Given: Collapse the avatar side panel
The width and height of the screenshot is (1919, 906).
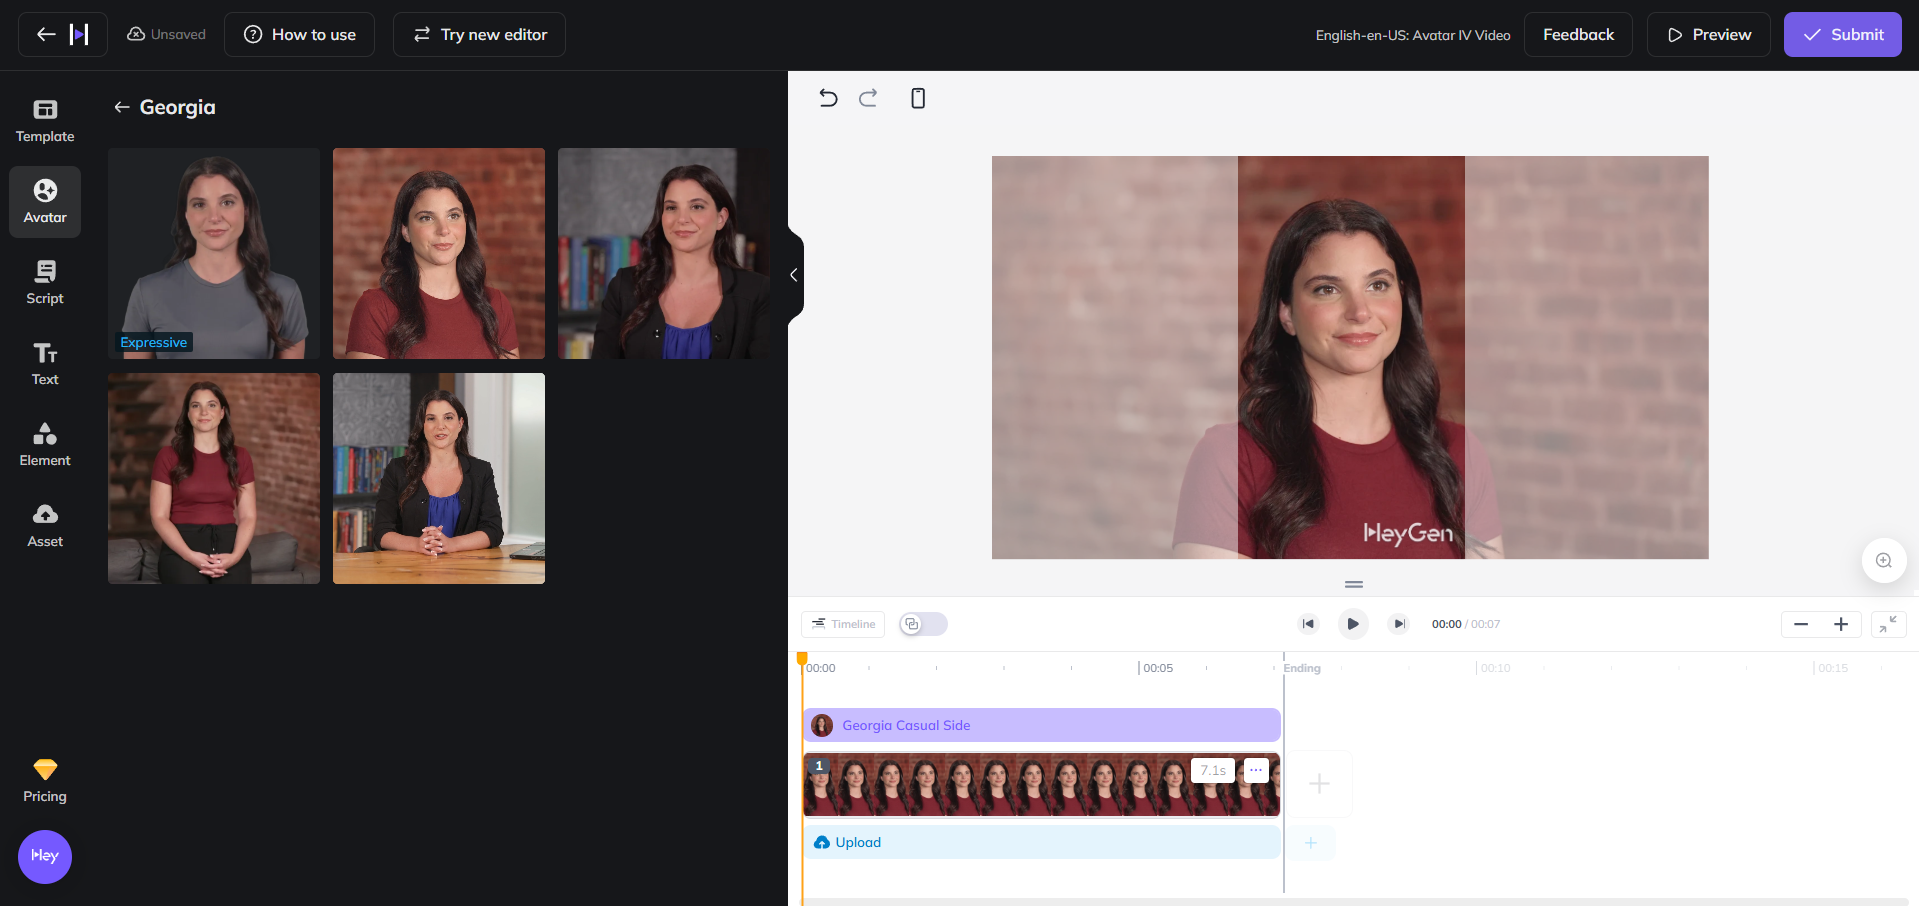Looking at the screenshot, I should 794,275.
